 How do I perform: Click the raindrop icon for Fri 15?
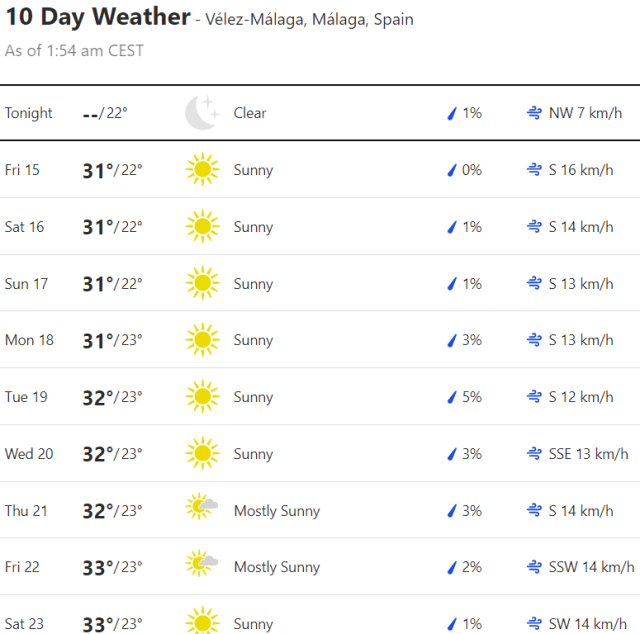[452, 170]
